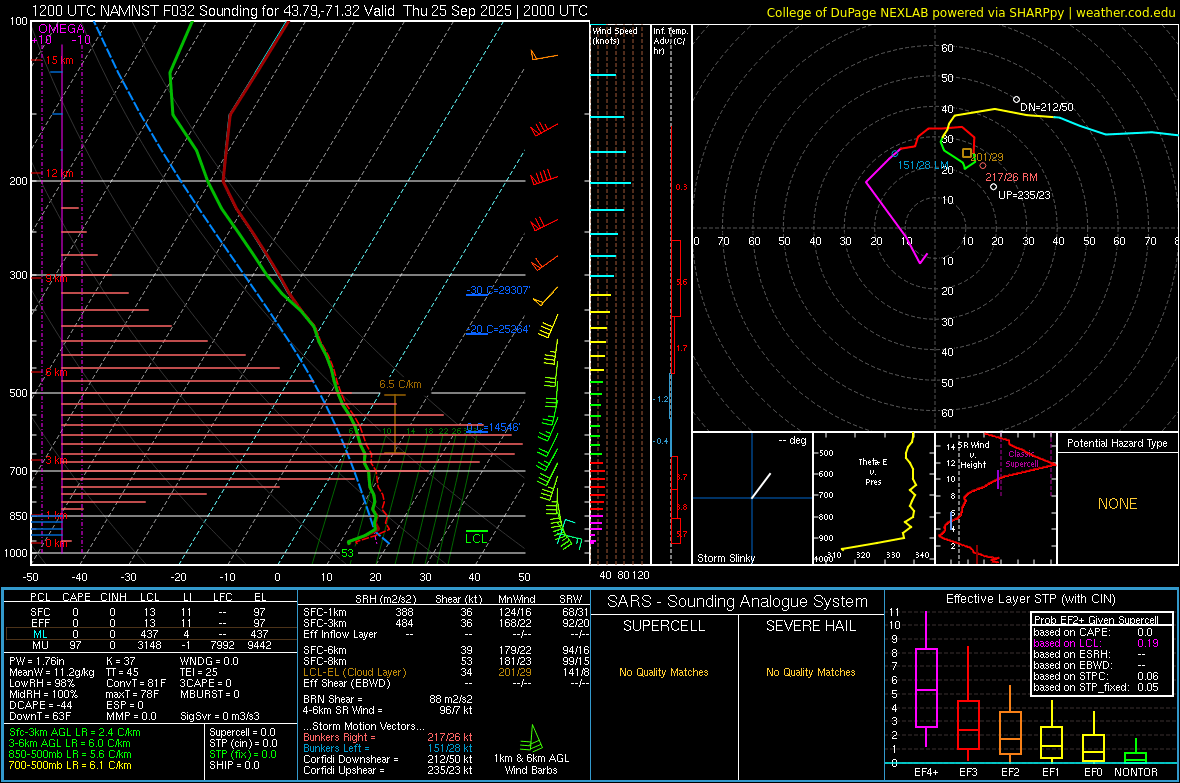Click the Storm Slinky panel label
This screenshot has height=783, width=1180.
pyautogui.click(x=725, y=558)
